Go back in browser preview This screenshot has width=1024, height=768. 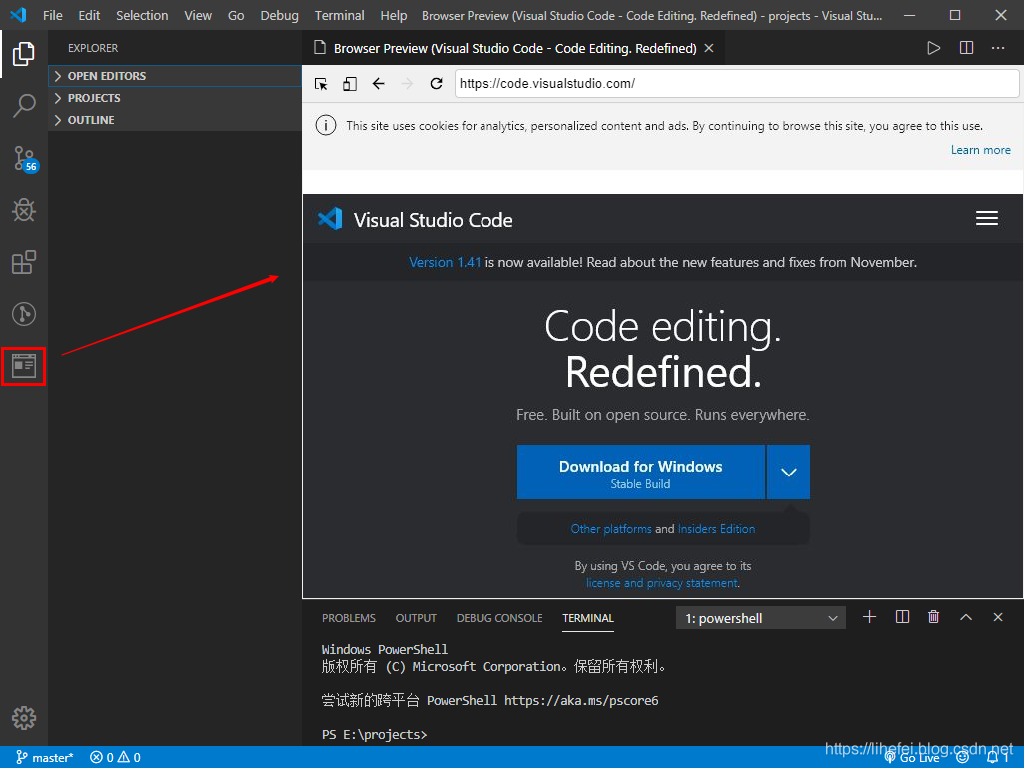(379, 84)
